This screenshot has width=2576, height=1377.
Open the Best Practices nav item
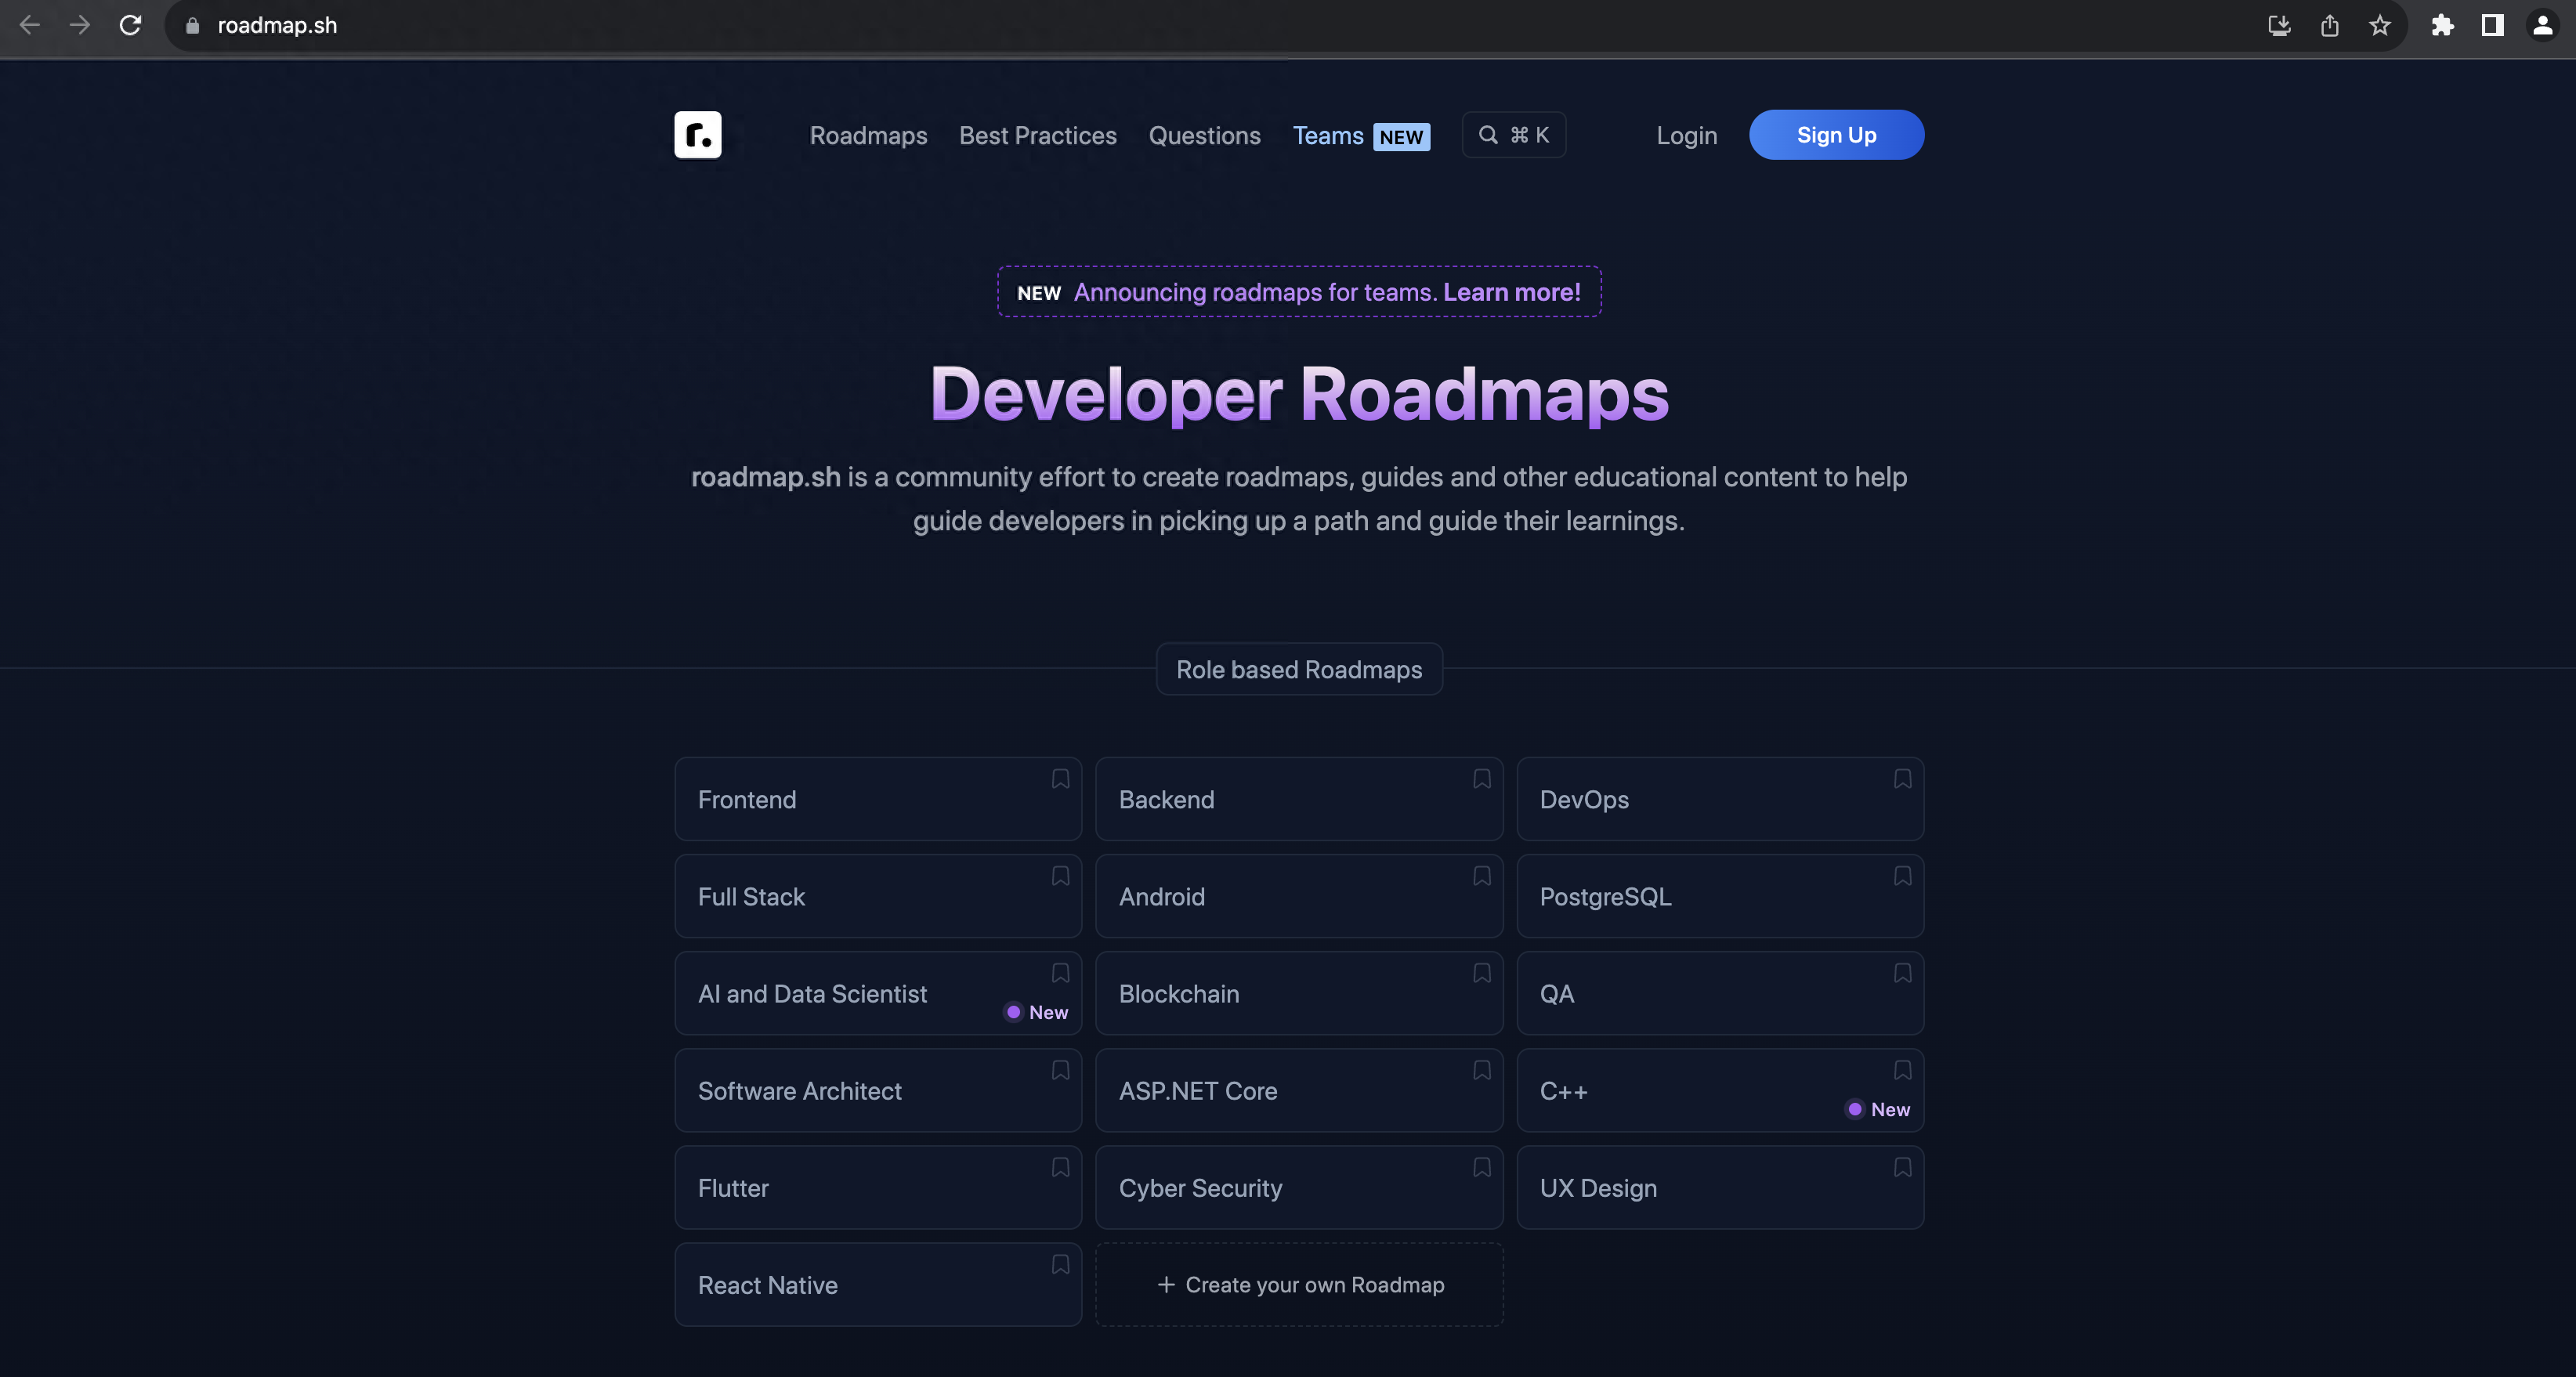pos(1037,135)
